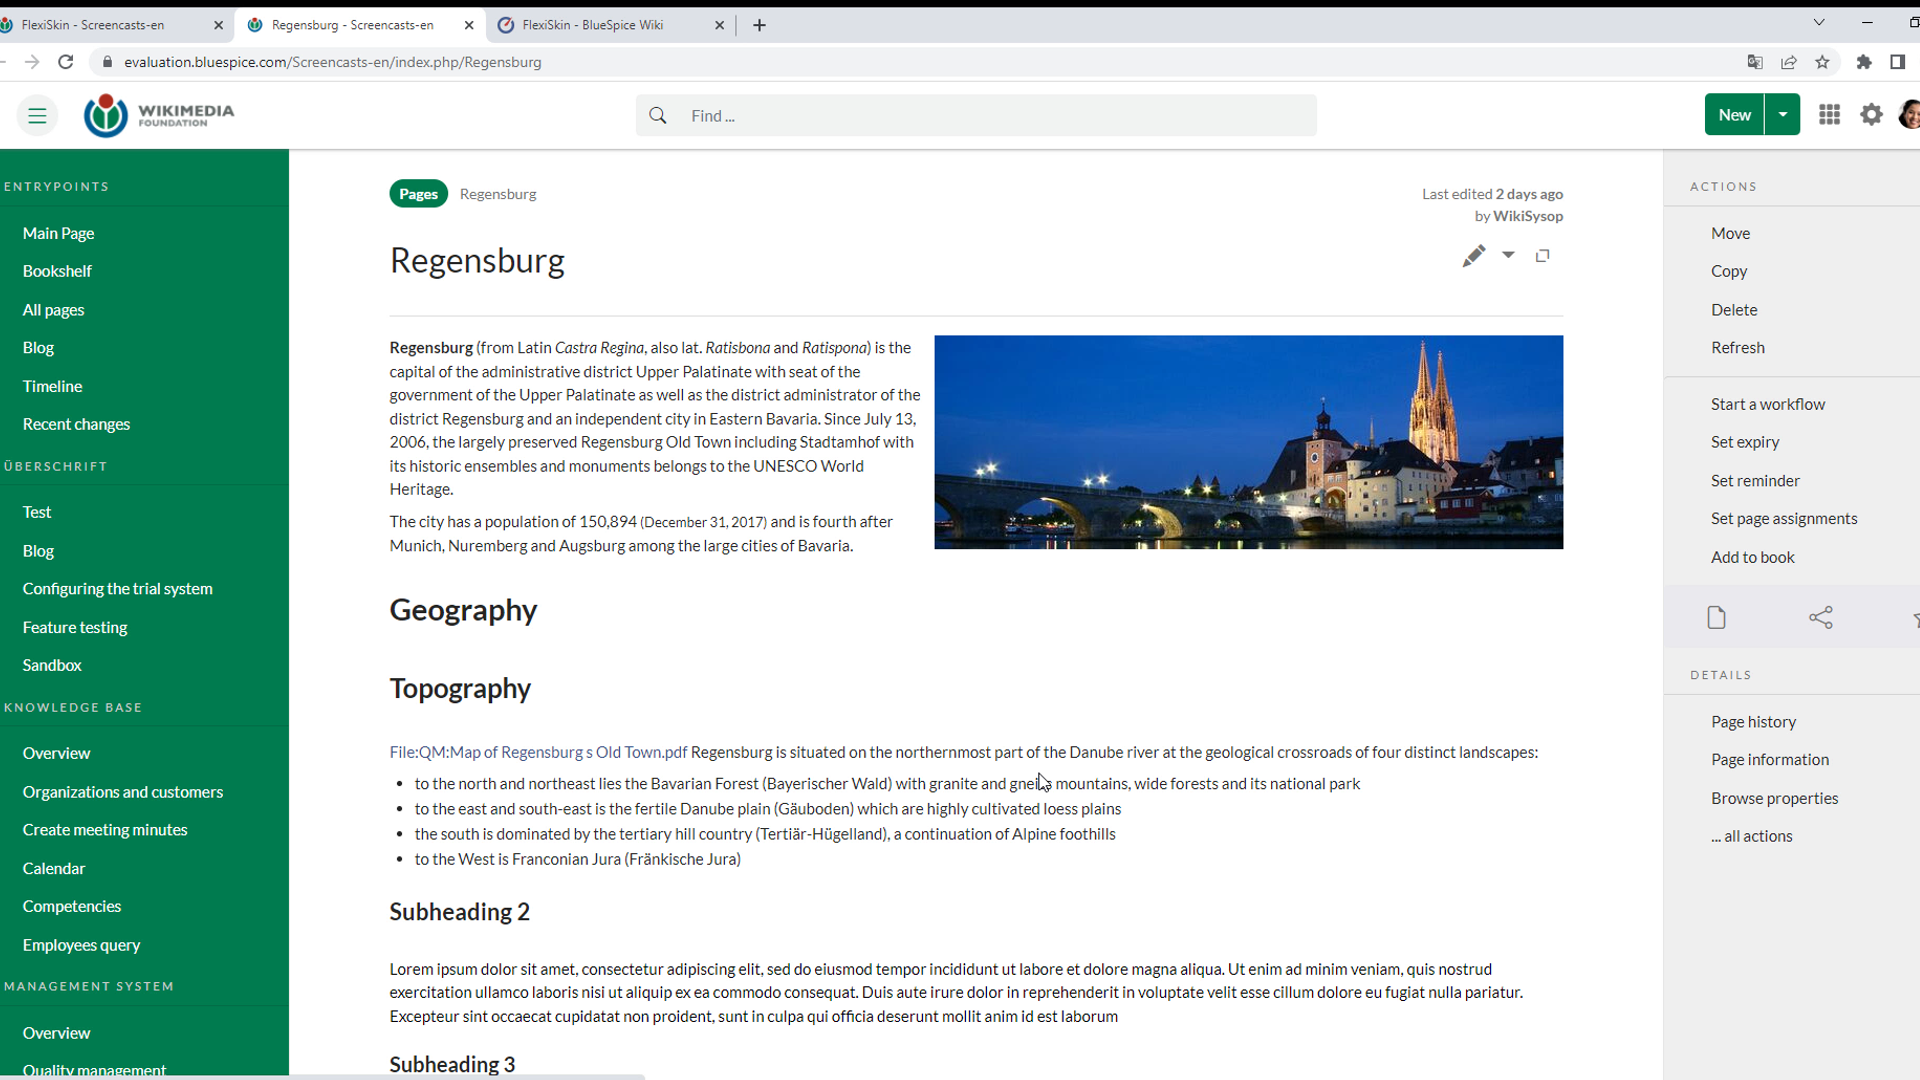
Task: Click the search magnifier icon
Action: click(x=658, y=116)
